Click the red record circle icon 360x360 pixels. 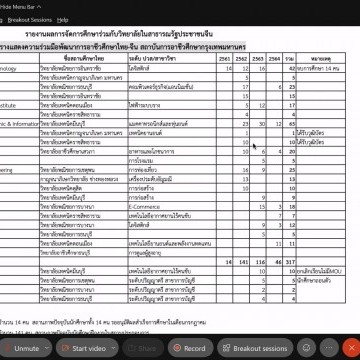click(x=177, y=348)
